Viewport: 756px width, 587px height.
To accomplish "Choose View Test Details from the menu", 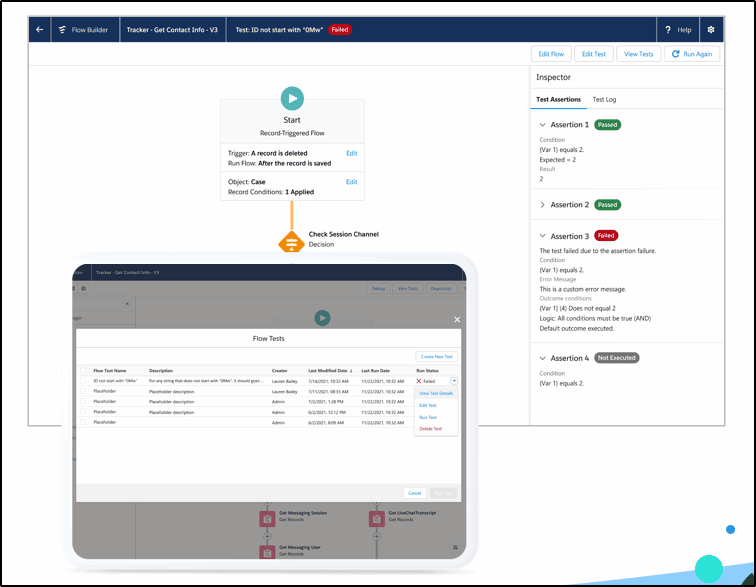I will (436, 394).
